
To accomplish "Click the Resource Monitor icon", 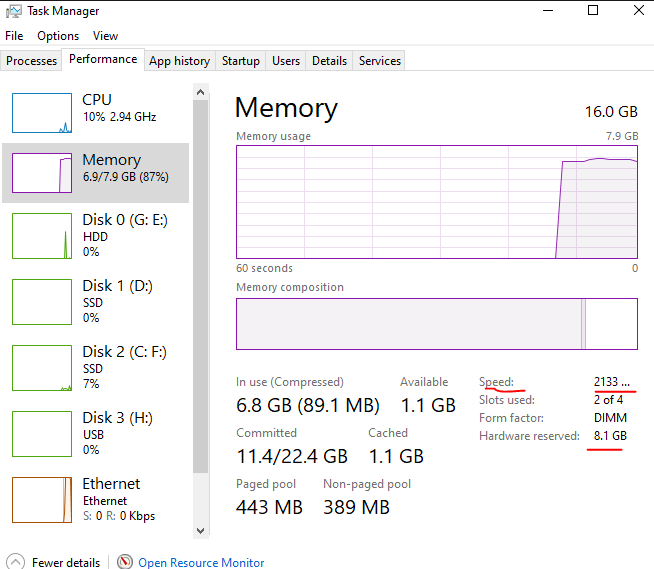I will (x=125, y=561).
